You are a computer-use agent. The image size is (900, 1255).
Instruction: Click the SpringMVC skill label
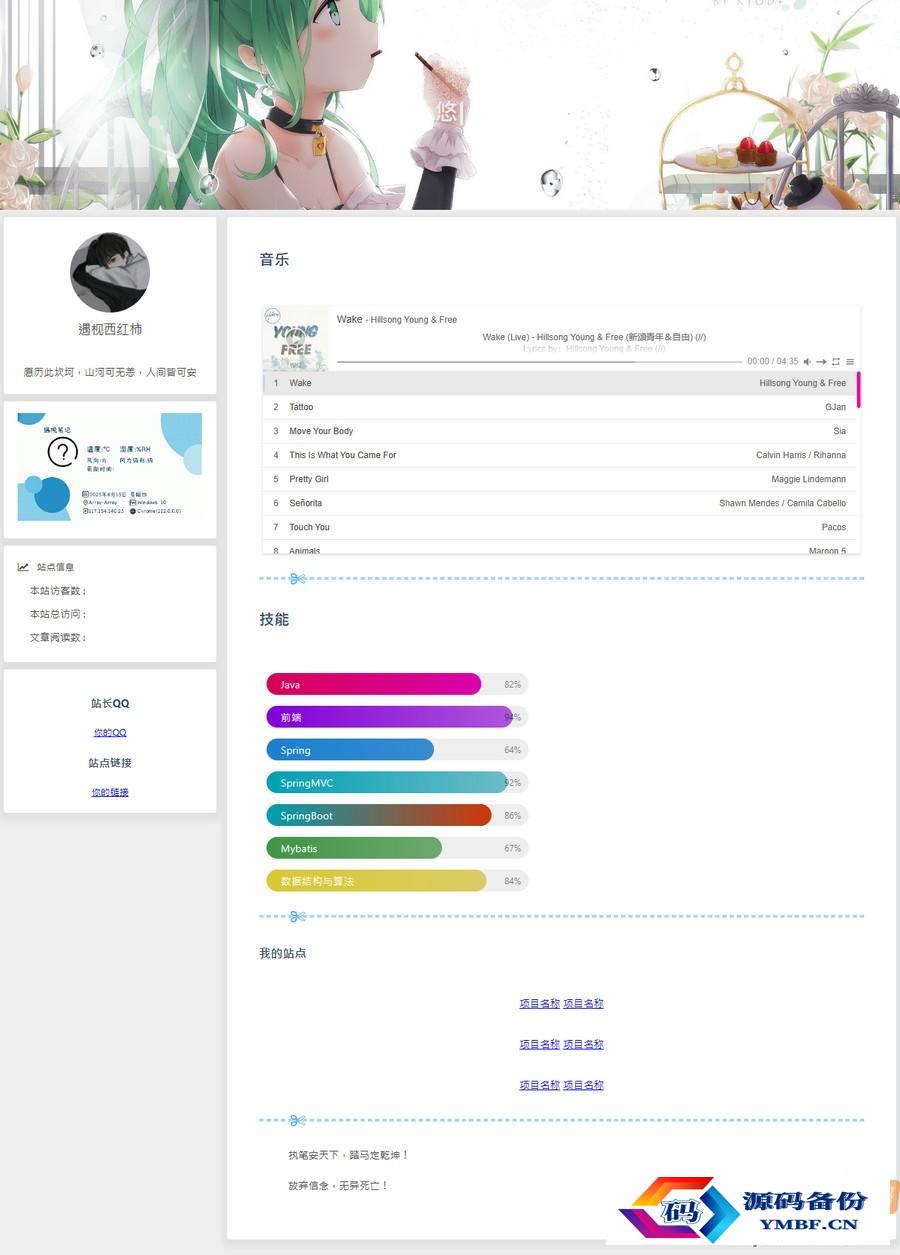pos(307,783)
